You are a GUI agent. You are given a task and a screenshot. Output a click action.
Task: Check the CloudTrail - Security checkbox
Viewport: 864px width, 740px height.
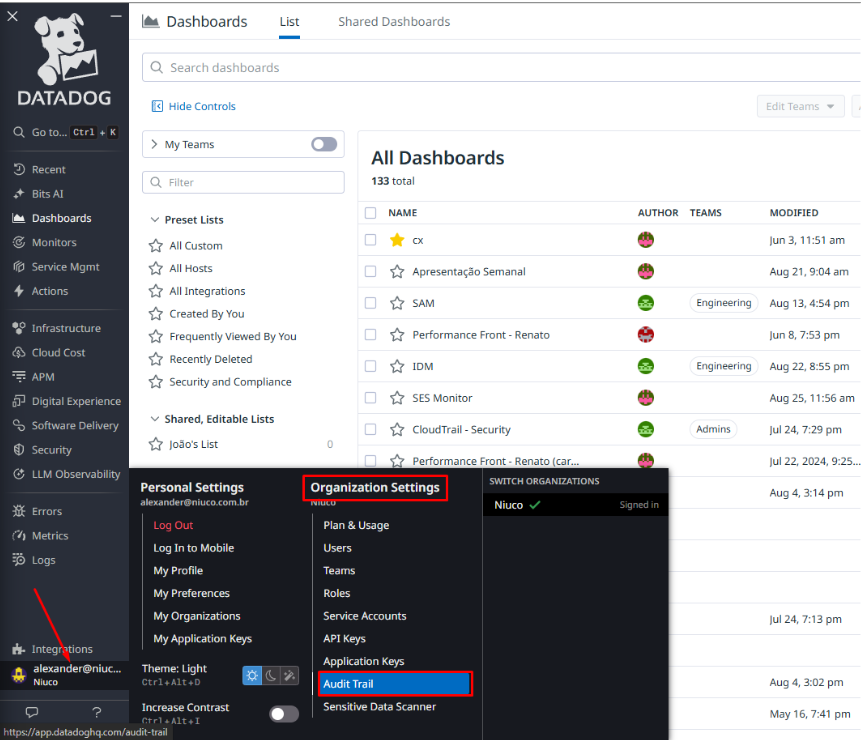click(x=371, y=429)
